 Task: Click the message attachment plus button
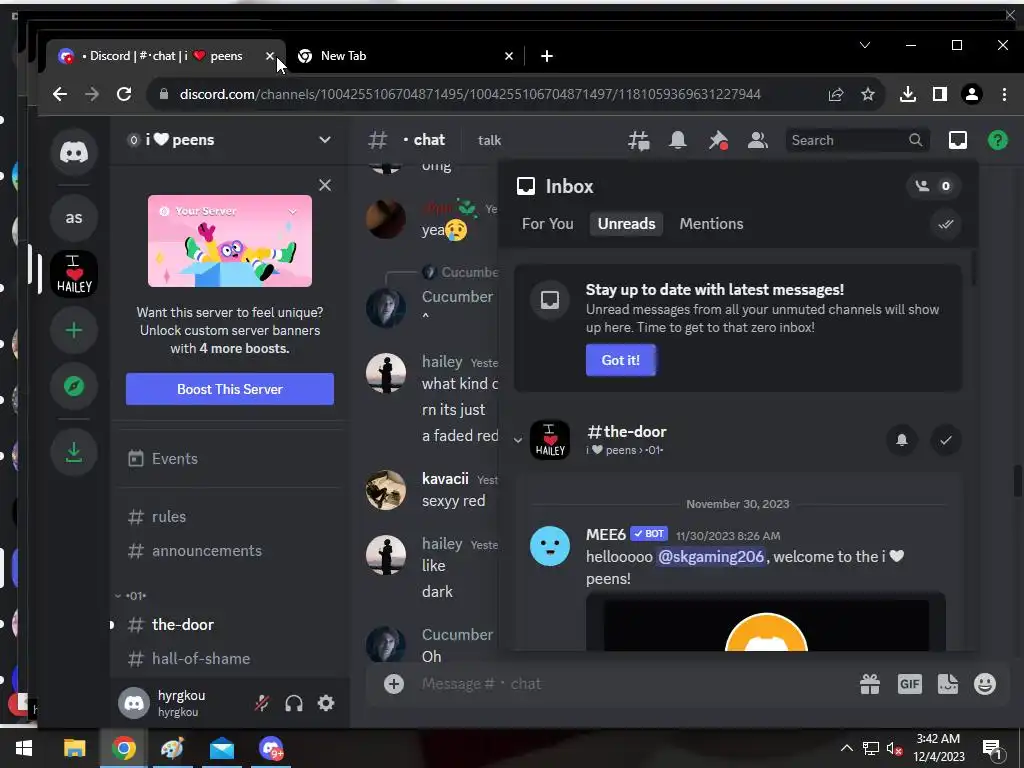click(394, 684)
